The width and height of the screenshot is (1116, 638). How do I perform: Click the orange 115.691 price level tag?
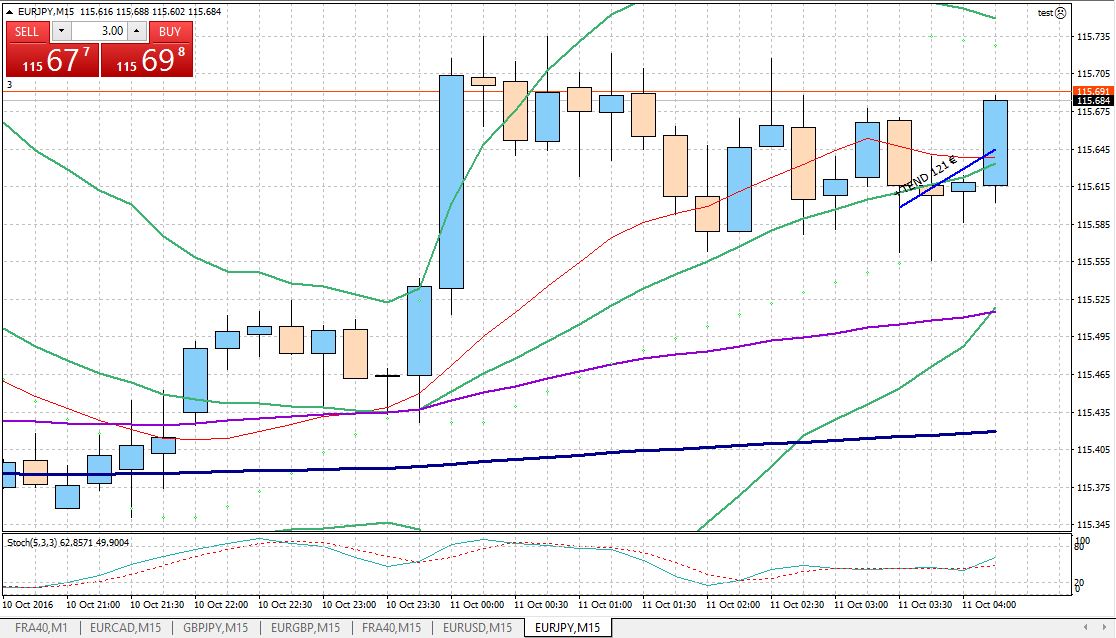click(x=1093, y=92)
